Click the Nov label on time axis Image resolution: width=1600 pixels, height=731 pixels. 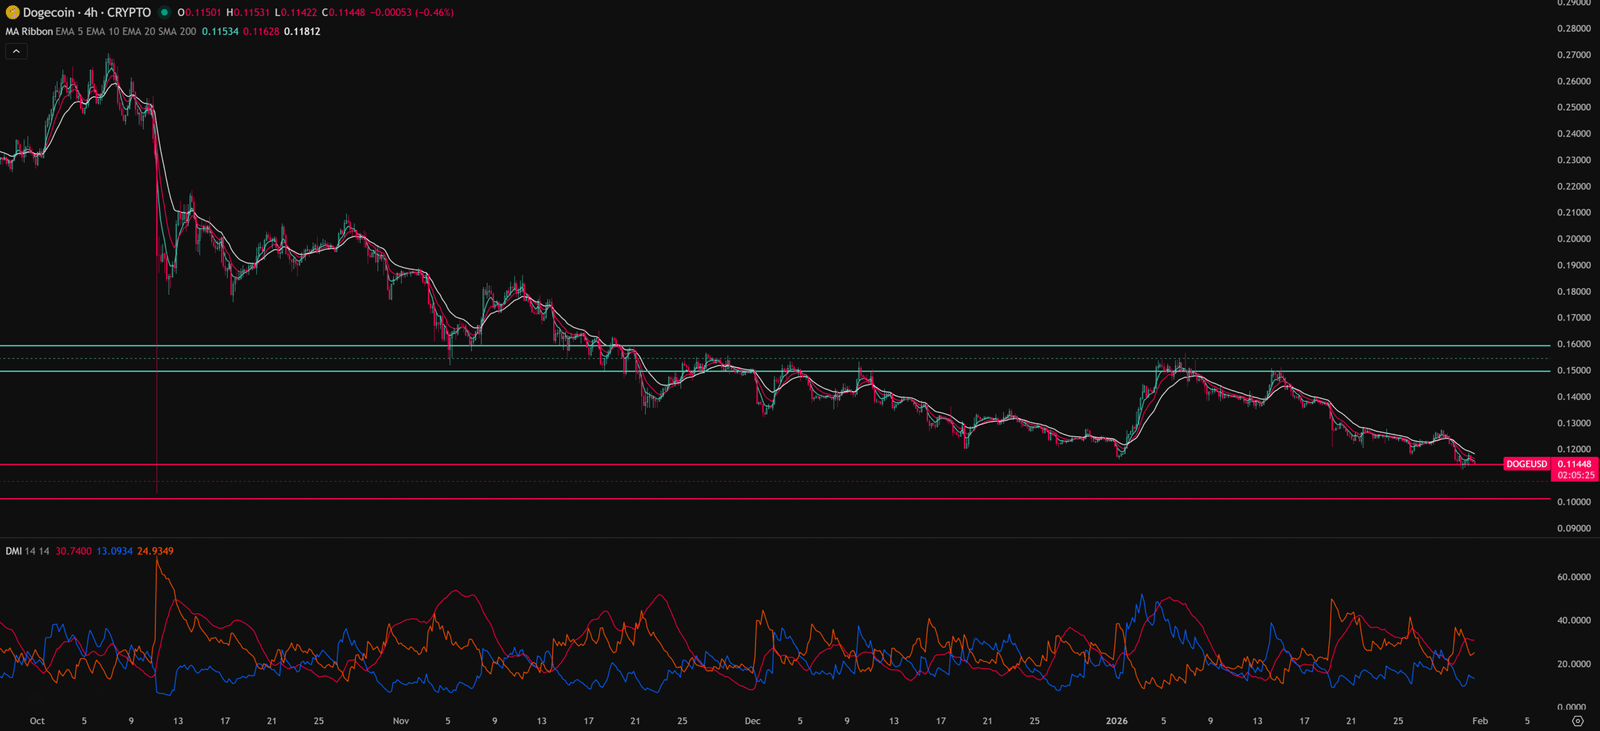[x=401, y=721]
